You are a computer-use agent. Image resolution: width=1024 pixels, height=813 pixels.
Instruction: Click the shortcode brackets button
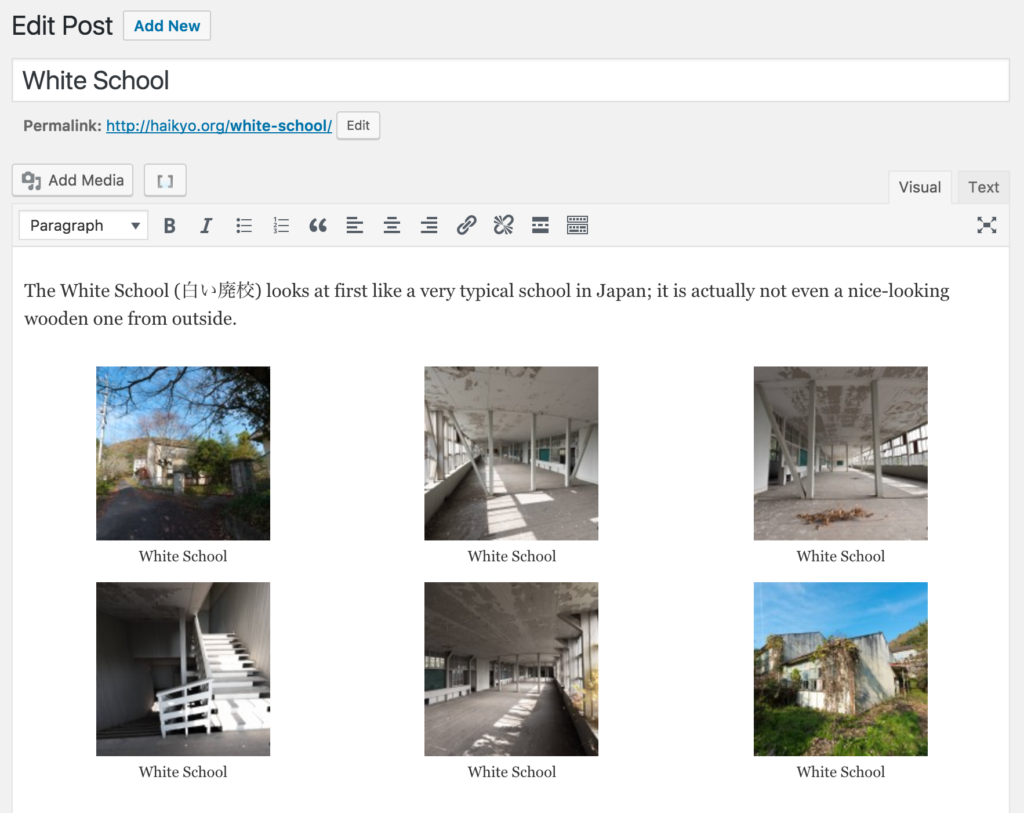165,181
